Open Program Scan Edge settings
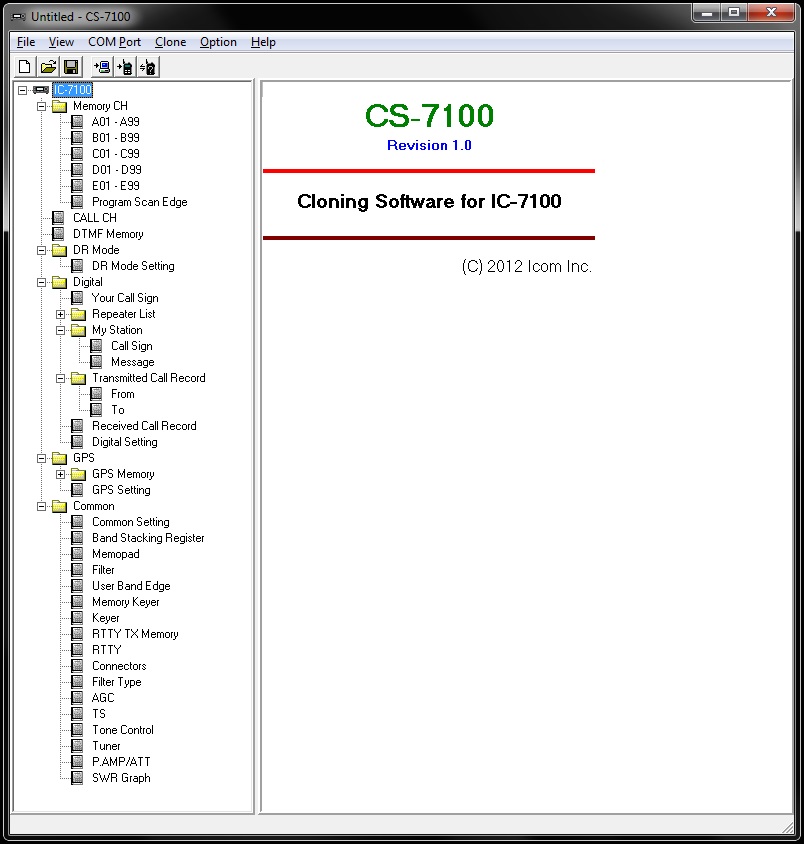 (x=140, y=202)
